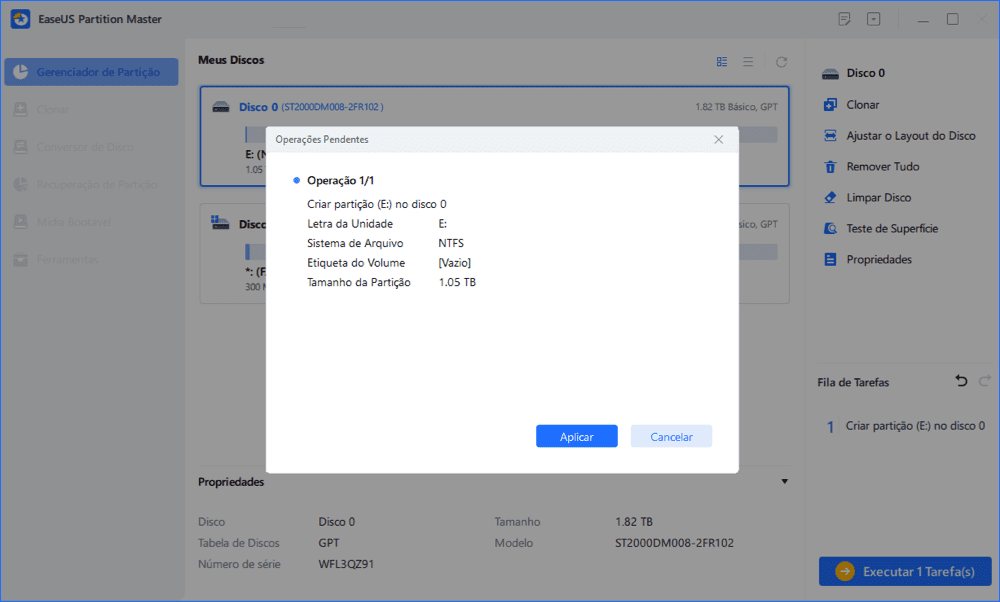Click the Disco 0 drive icon in the disk list

pos(221,107)
